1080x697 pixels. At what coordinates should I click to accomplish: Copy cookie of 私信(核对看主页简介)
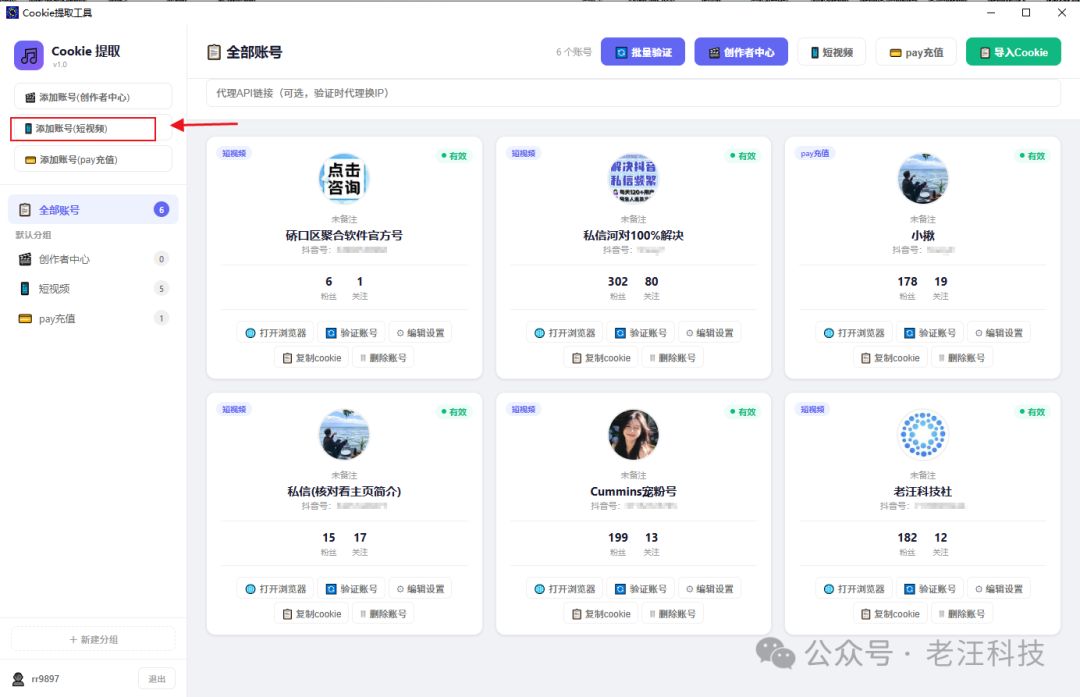pos(311,614)
